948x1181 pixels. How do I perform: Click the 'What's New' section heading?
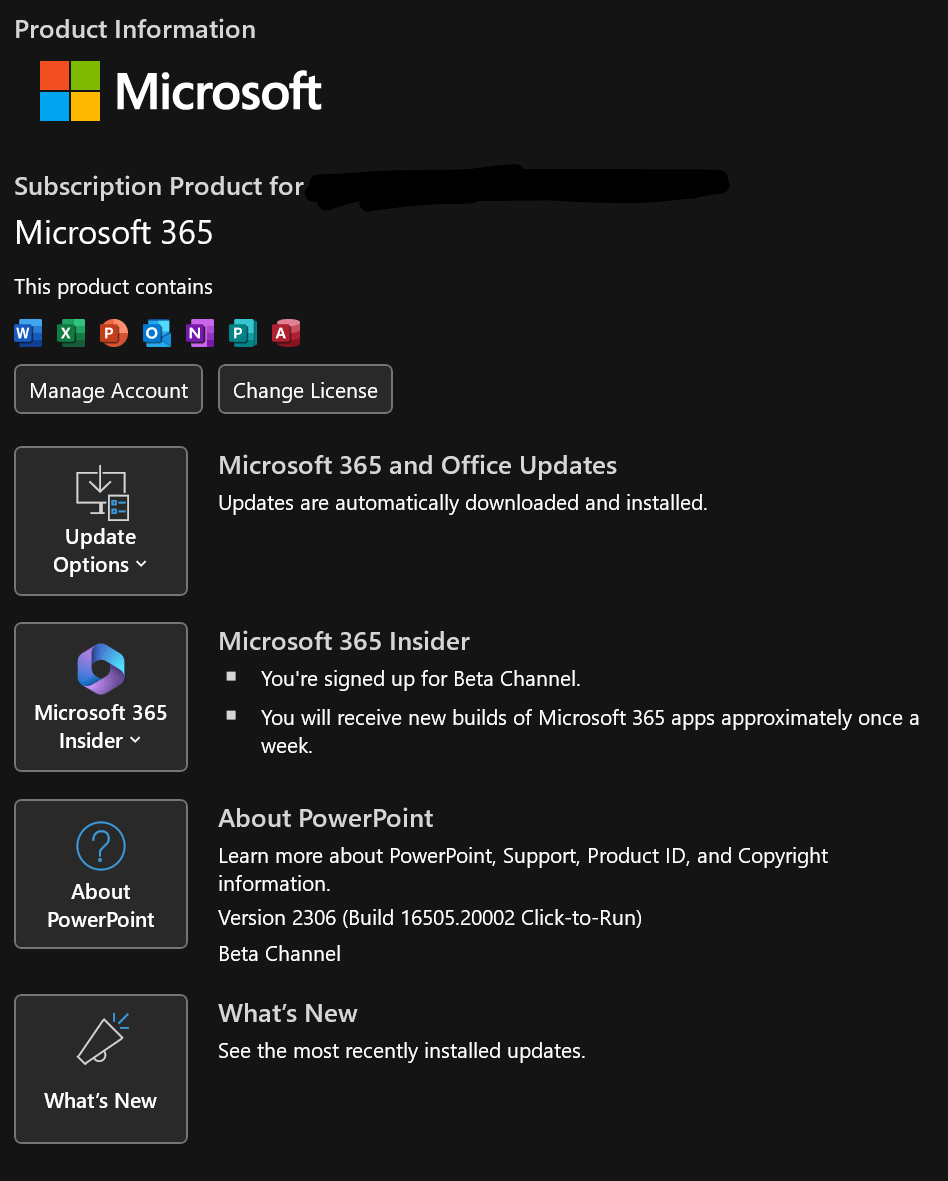pyautogui.click(x=288, y=1013)
